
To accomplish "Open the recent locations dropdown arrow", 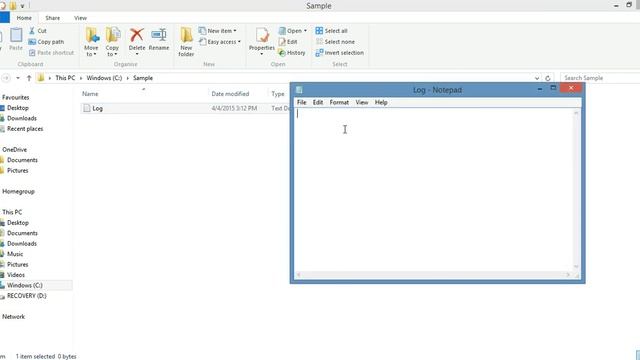I will [x=18, y=78].
